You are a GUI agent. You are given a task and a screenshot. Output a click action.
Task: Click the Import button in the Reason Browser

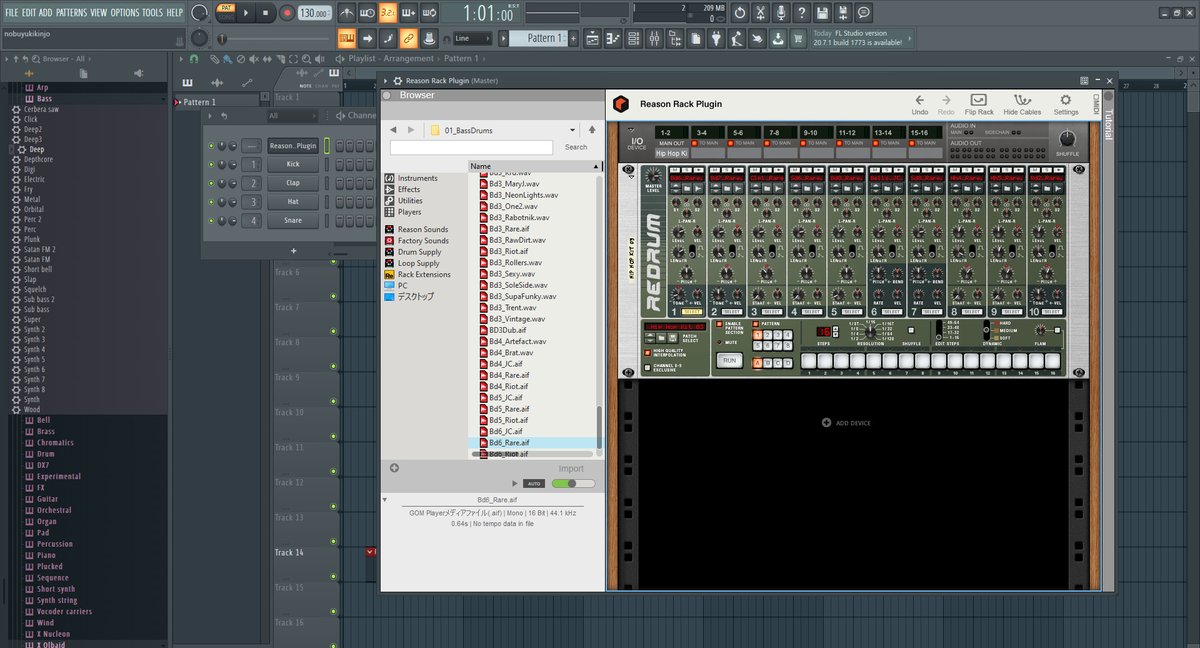point(571,468)
